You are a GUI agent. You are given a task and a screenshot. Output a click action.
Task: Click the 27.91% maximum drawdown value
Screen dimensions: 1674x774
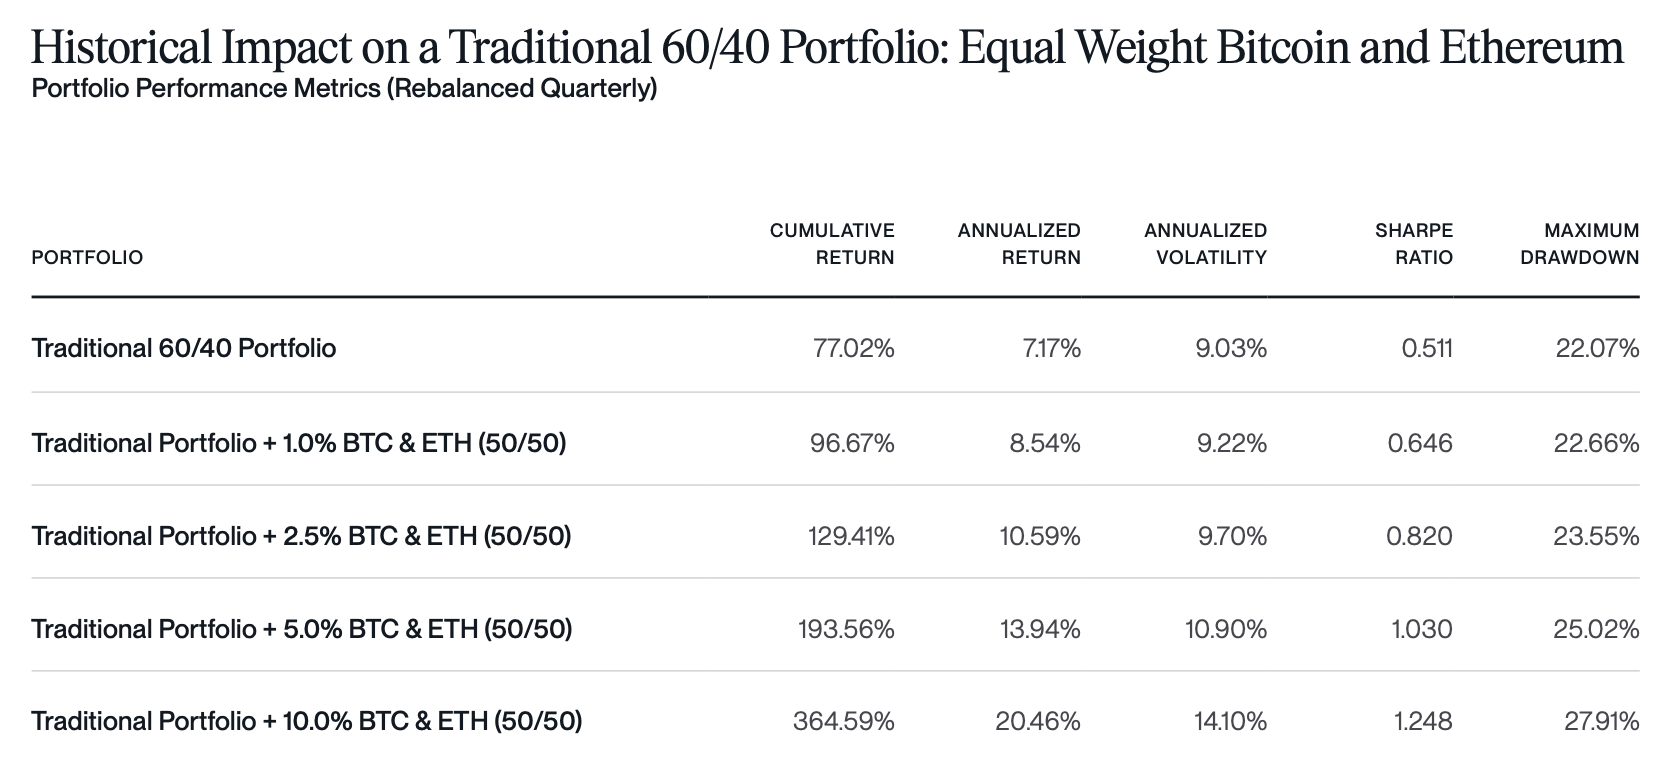click(x=1602, y=721)
